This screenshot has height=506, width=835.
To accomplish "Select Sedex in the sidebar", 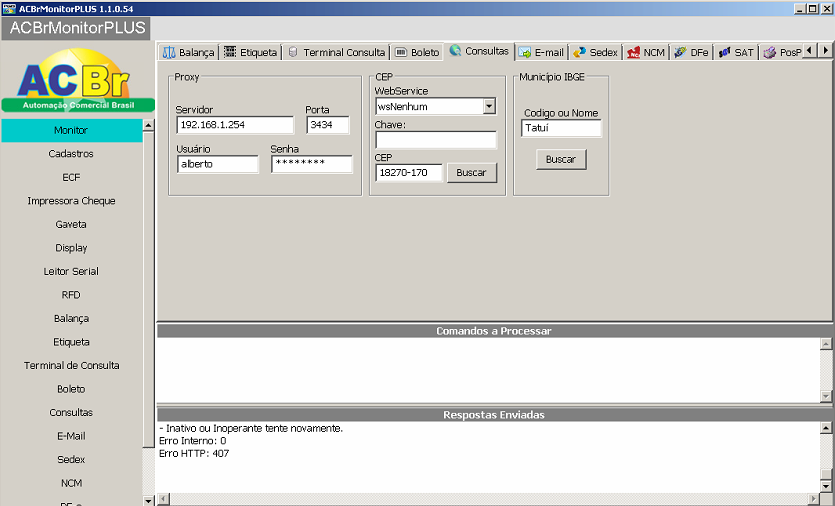I will click(71, 459).
